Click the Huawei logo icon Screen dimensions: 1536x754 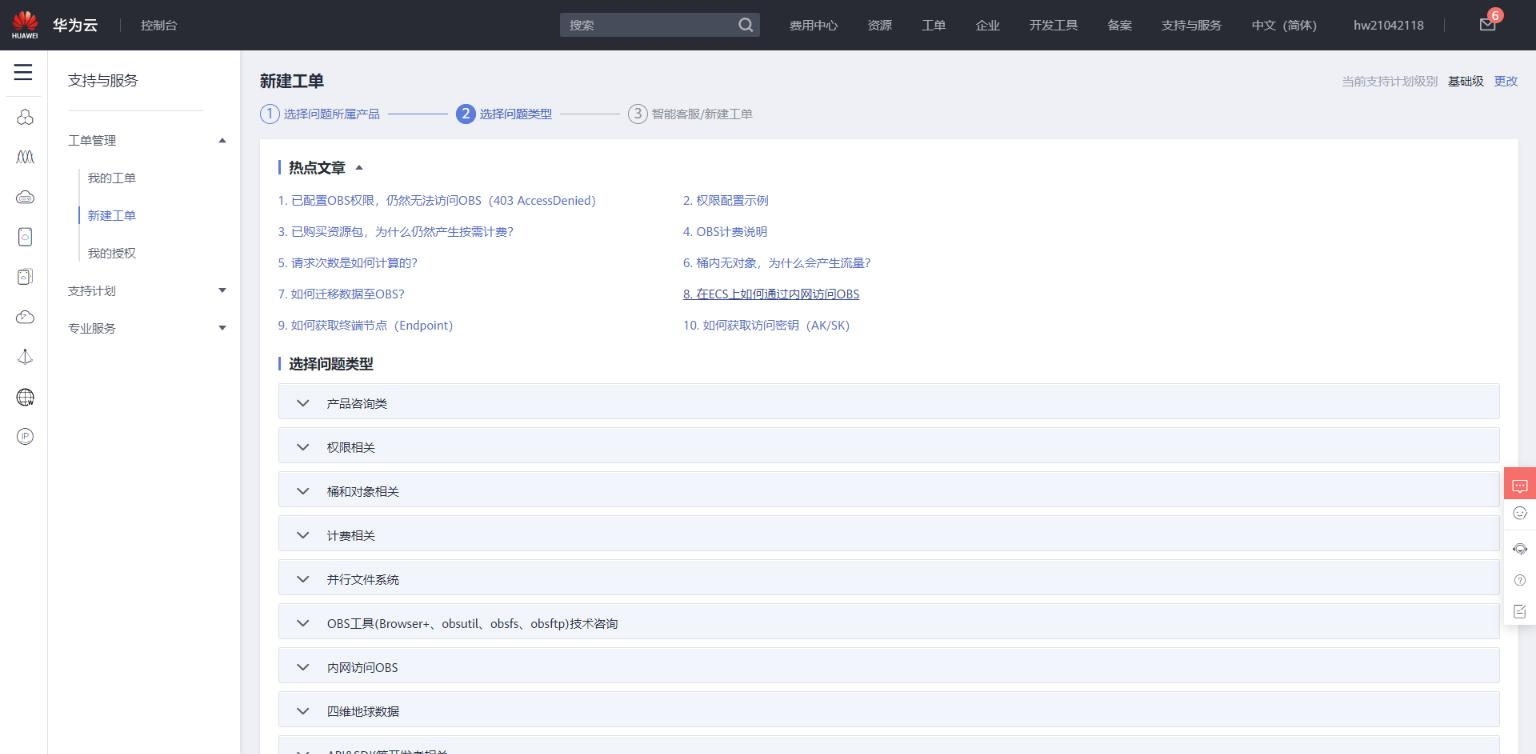(25, 25)
